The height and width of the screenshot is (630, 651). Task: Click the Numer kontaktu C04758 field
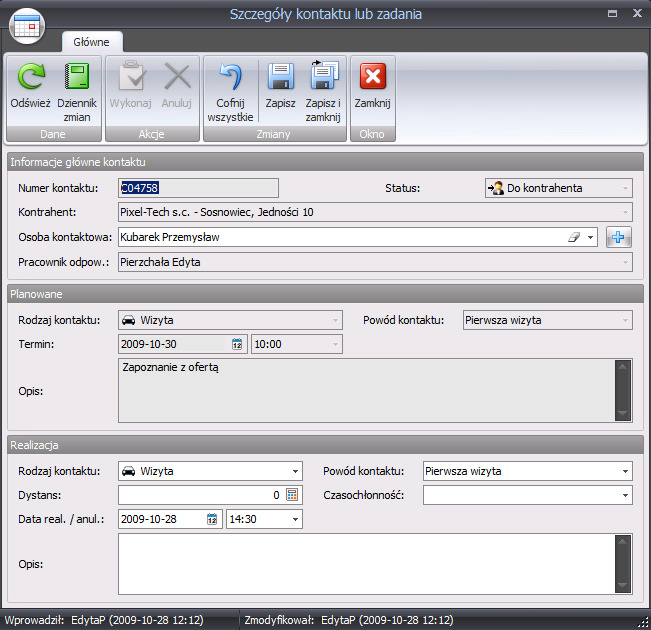coord(198,188)
